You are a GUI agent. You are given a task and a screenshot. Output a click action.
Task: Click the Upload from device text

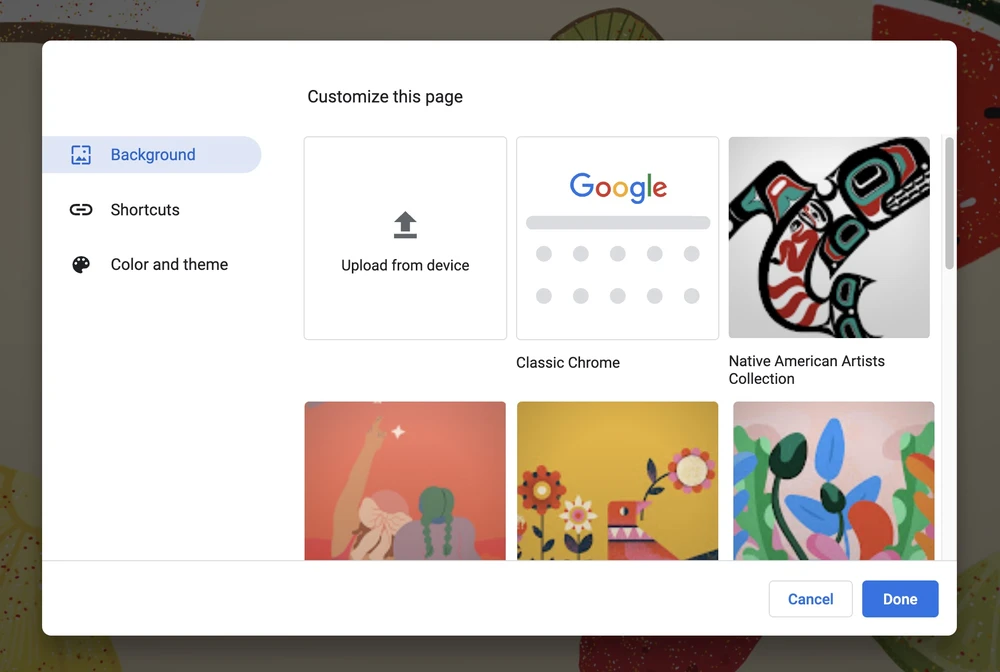(405, 265)
